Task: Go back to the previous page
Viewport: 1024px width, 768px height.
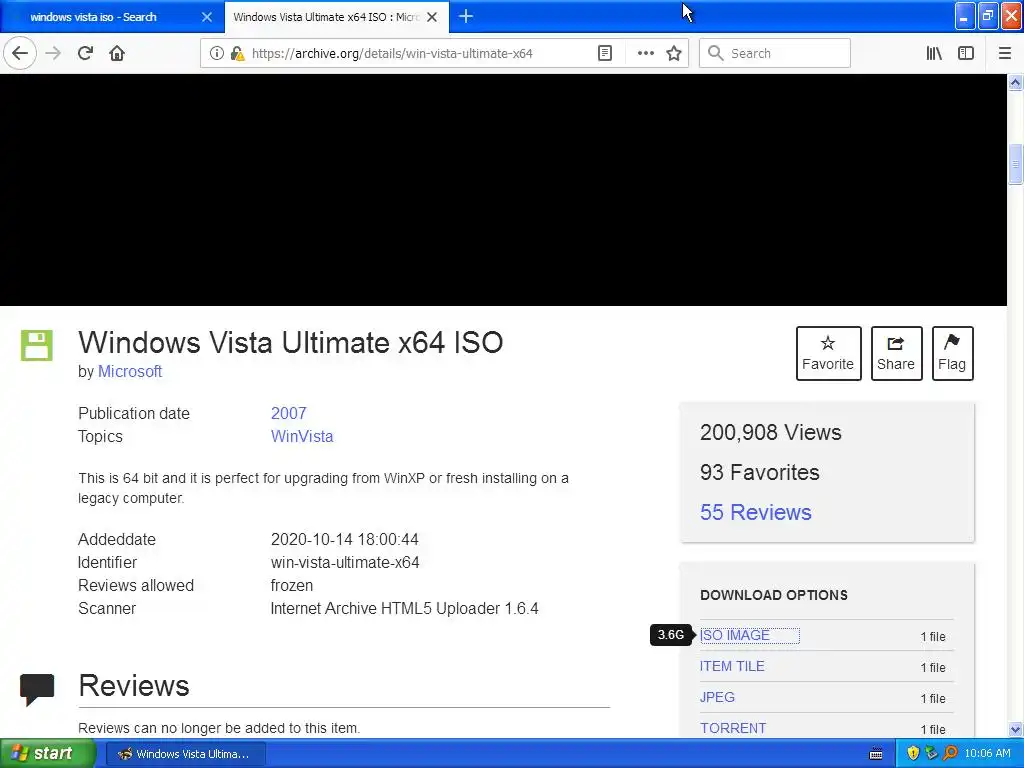Action: click(20, 53)
